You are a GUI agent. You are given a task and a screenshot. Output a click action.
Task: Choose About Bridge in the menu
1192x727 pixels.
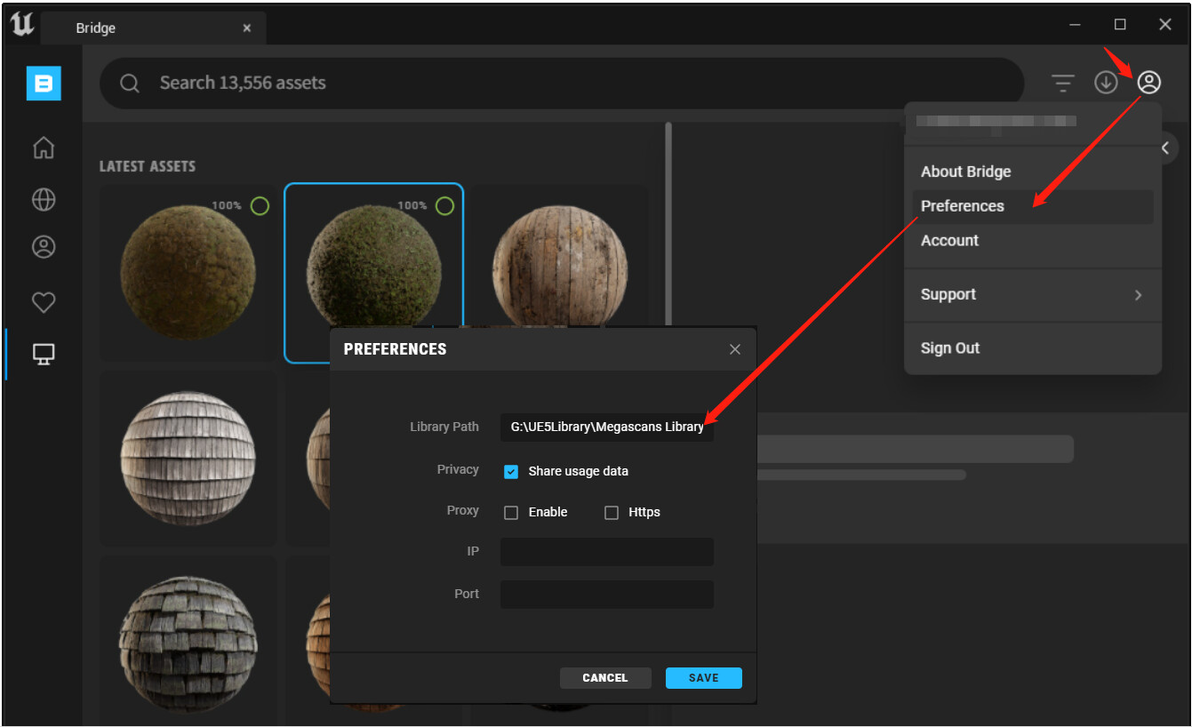[965, 172]
